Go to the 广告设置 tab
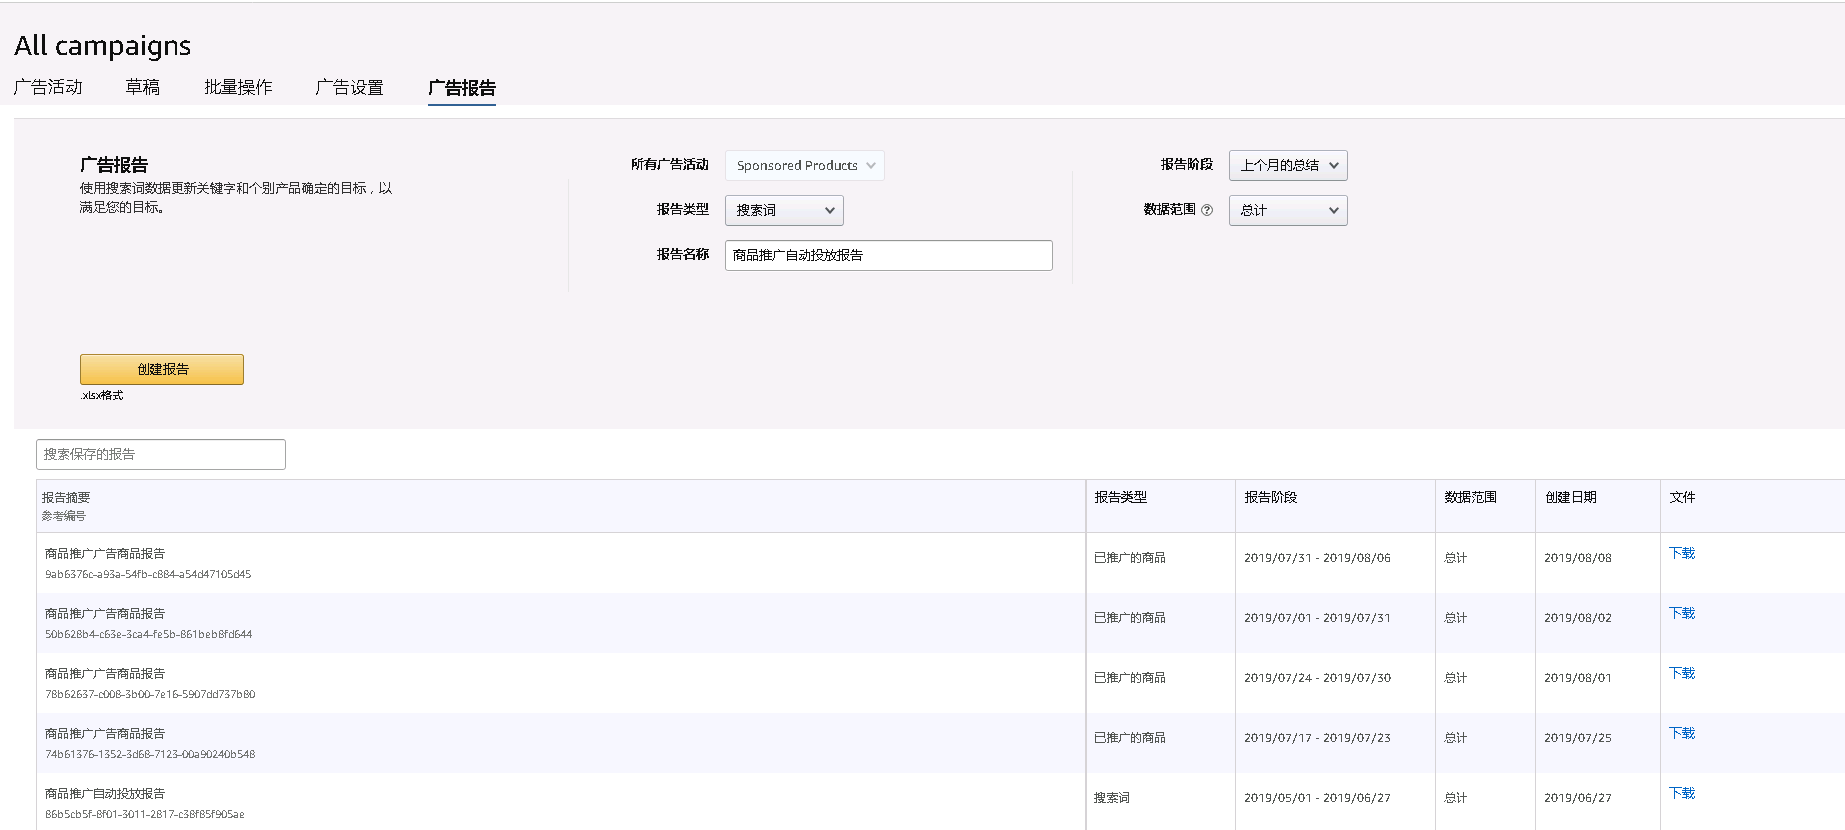This screenshot has height=830, width=1845. [x=349, y=87]
